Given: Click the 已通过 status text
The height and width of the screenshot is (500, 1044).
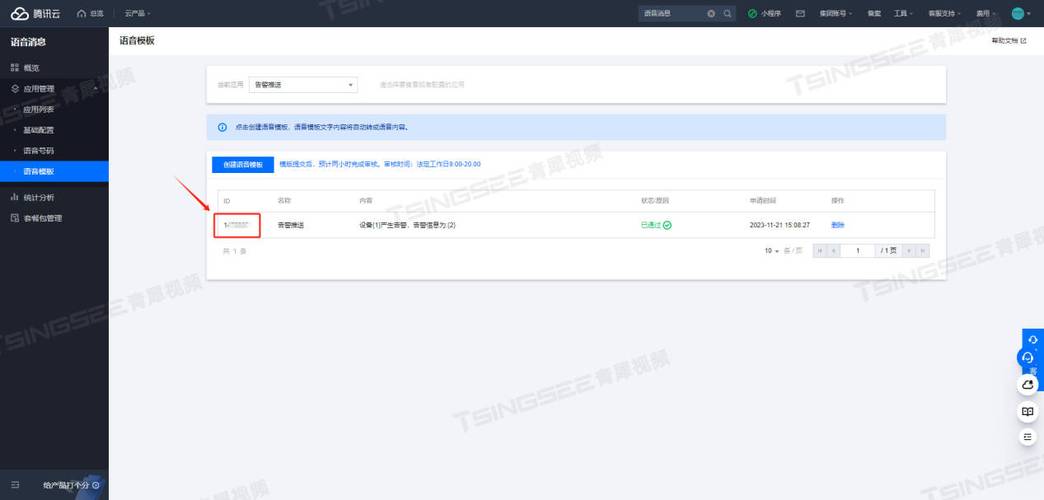Looking at the screenshot, I should pos(651,225).
